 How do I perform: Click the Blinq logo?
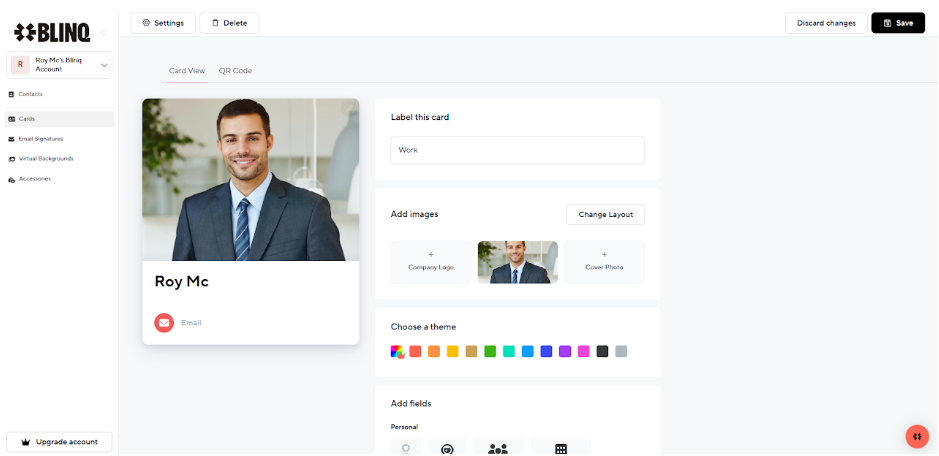tap(53, 32)
